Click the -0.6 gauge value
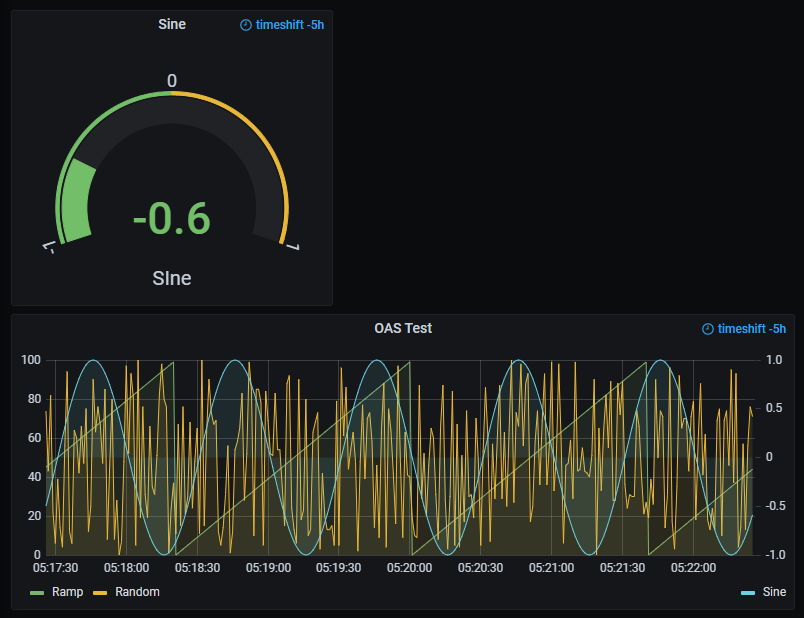 pyautogui.click(x=171, y=218)
